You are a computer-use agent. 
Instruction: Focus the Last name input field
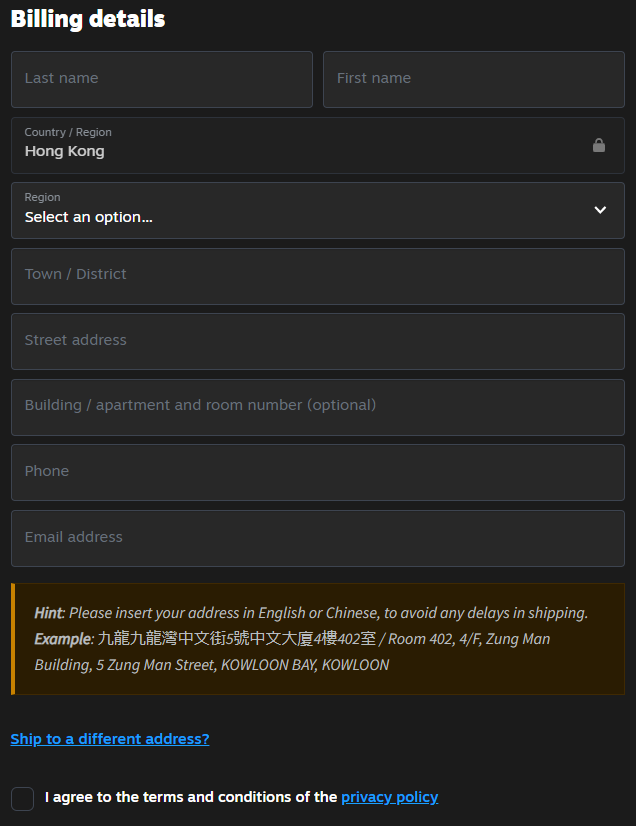coord(162,80)
